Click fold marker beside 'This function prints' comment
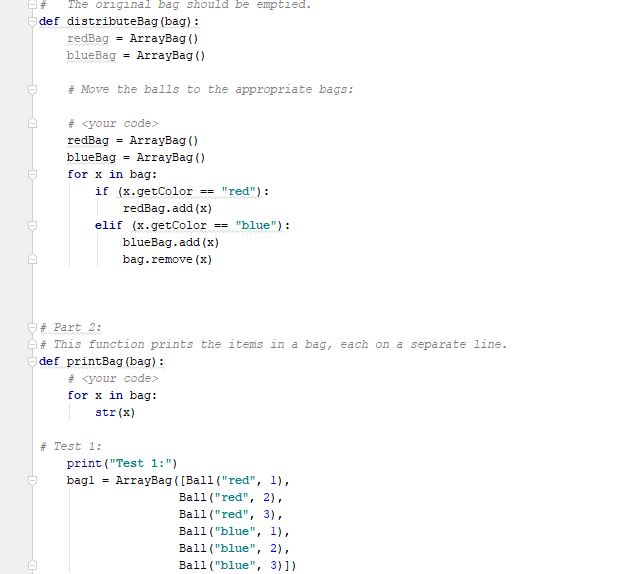The width and height of the screenshot is (622, 574). 32,344
